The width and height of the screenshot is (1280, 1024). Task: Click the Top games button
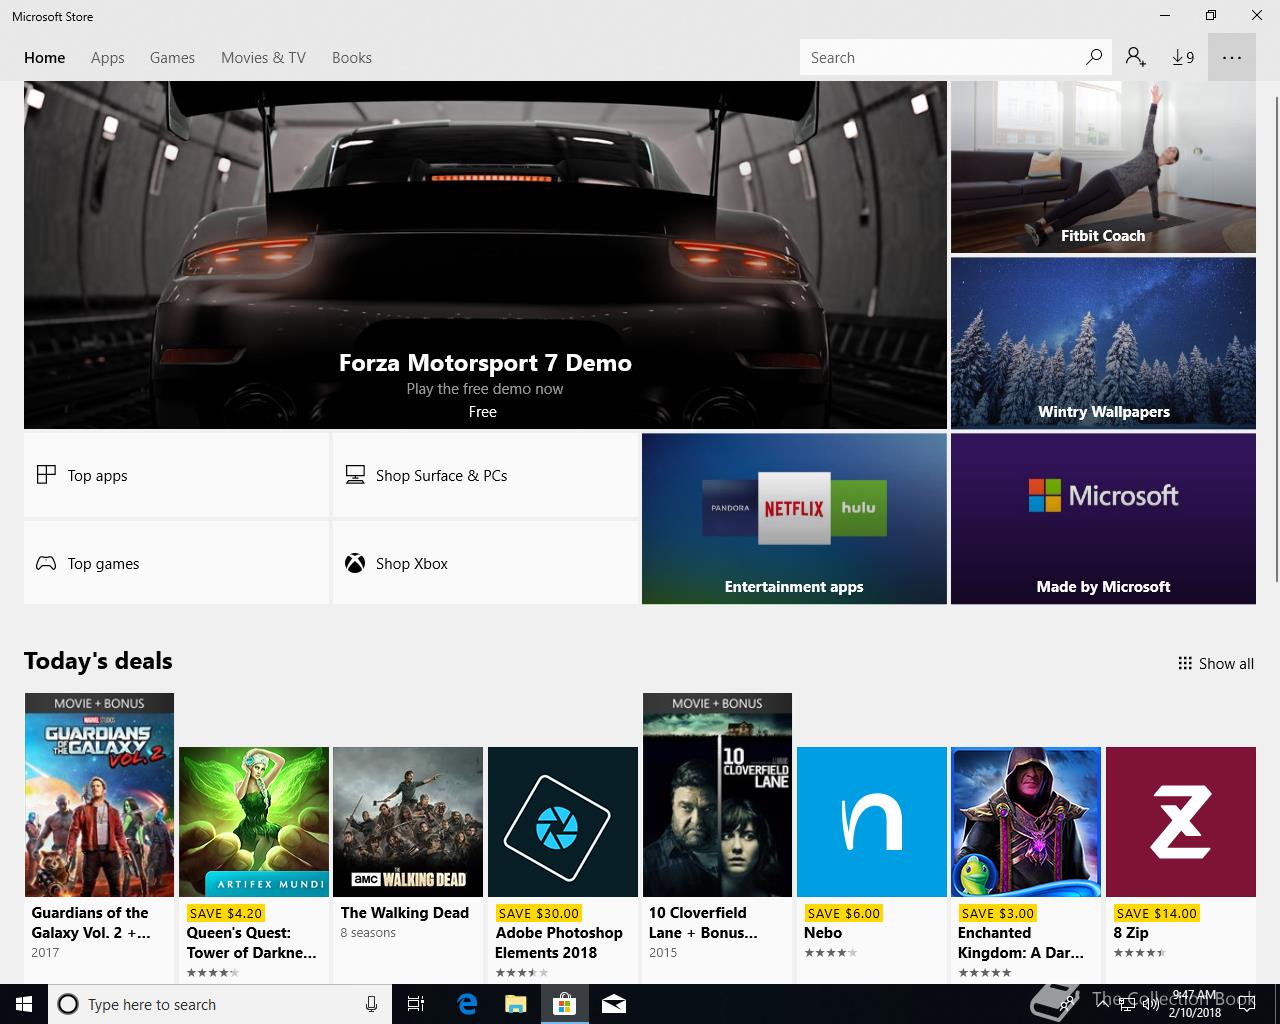click(176, 563)
